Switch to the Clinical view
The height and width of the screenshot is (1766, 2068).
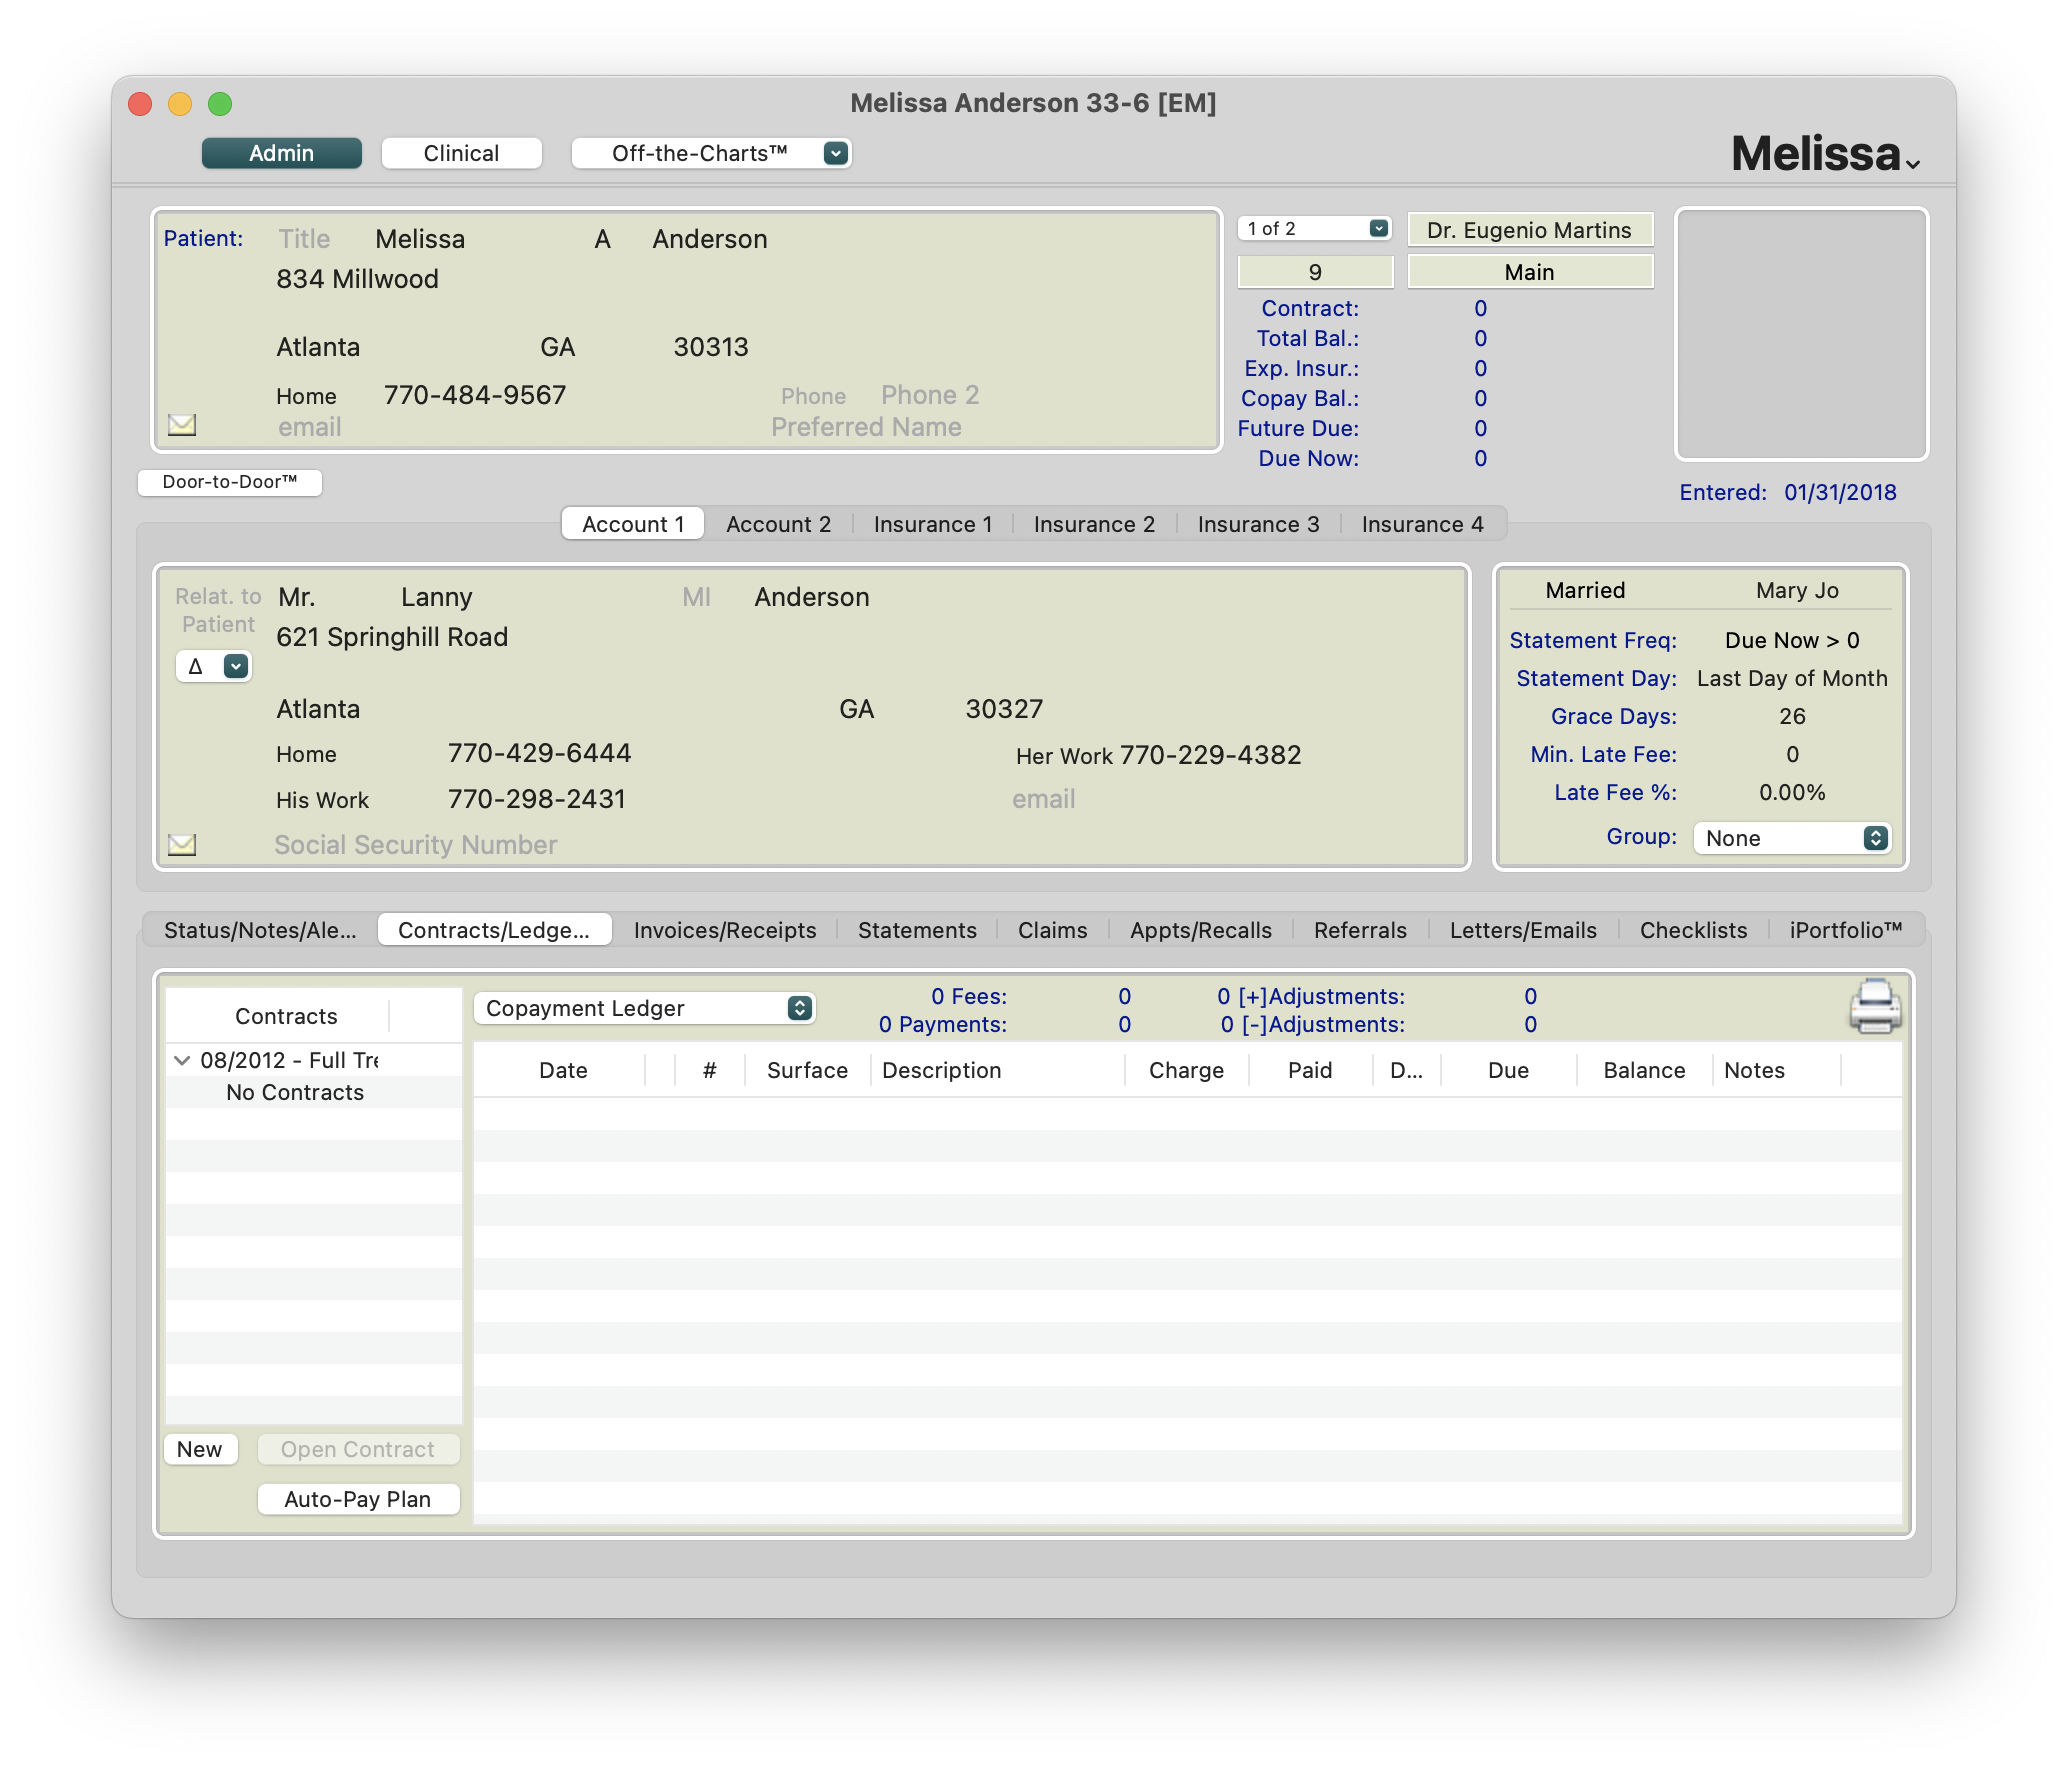461,153
